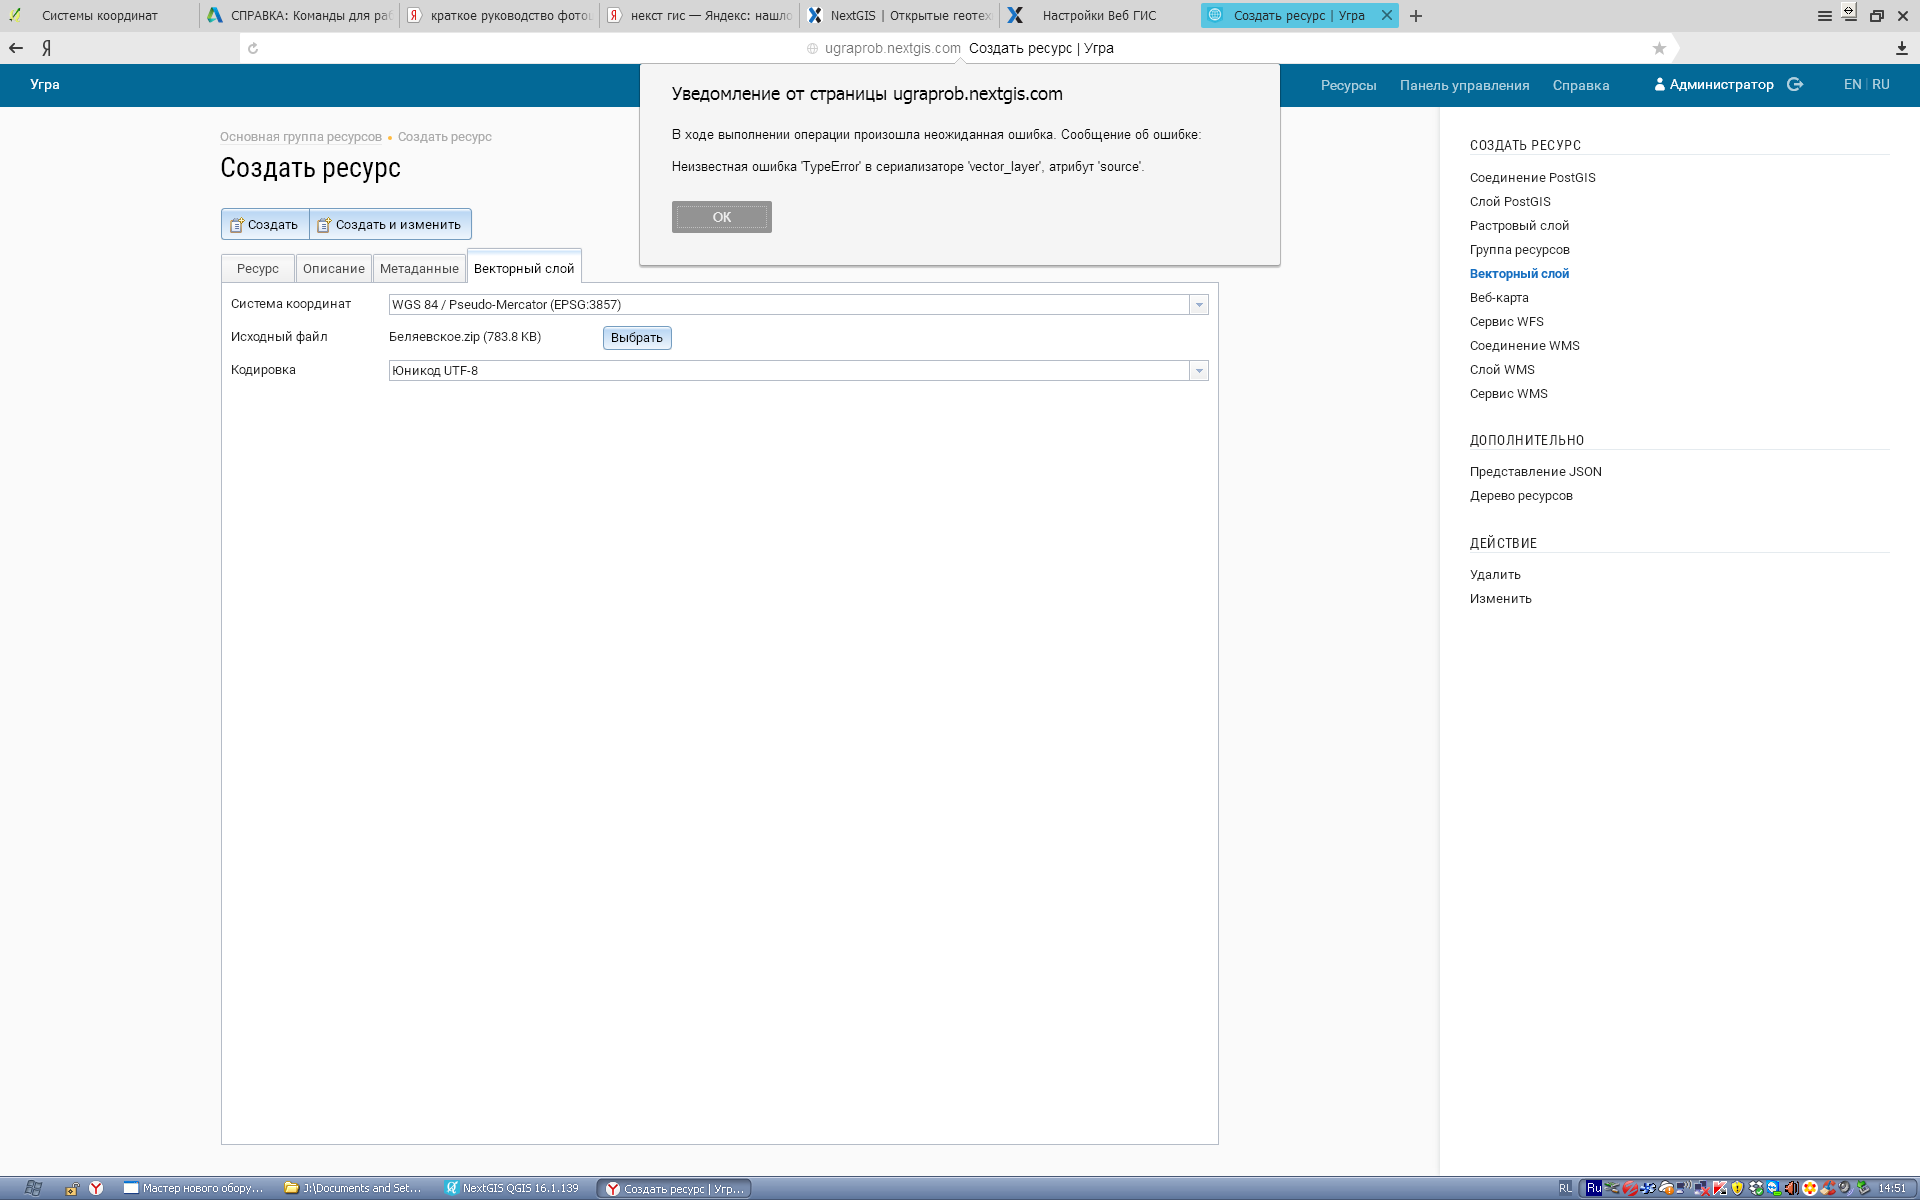Click the Выбрать file button
Viewport: 1920px width, 1200px height.
[x=636, y=338]
